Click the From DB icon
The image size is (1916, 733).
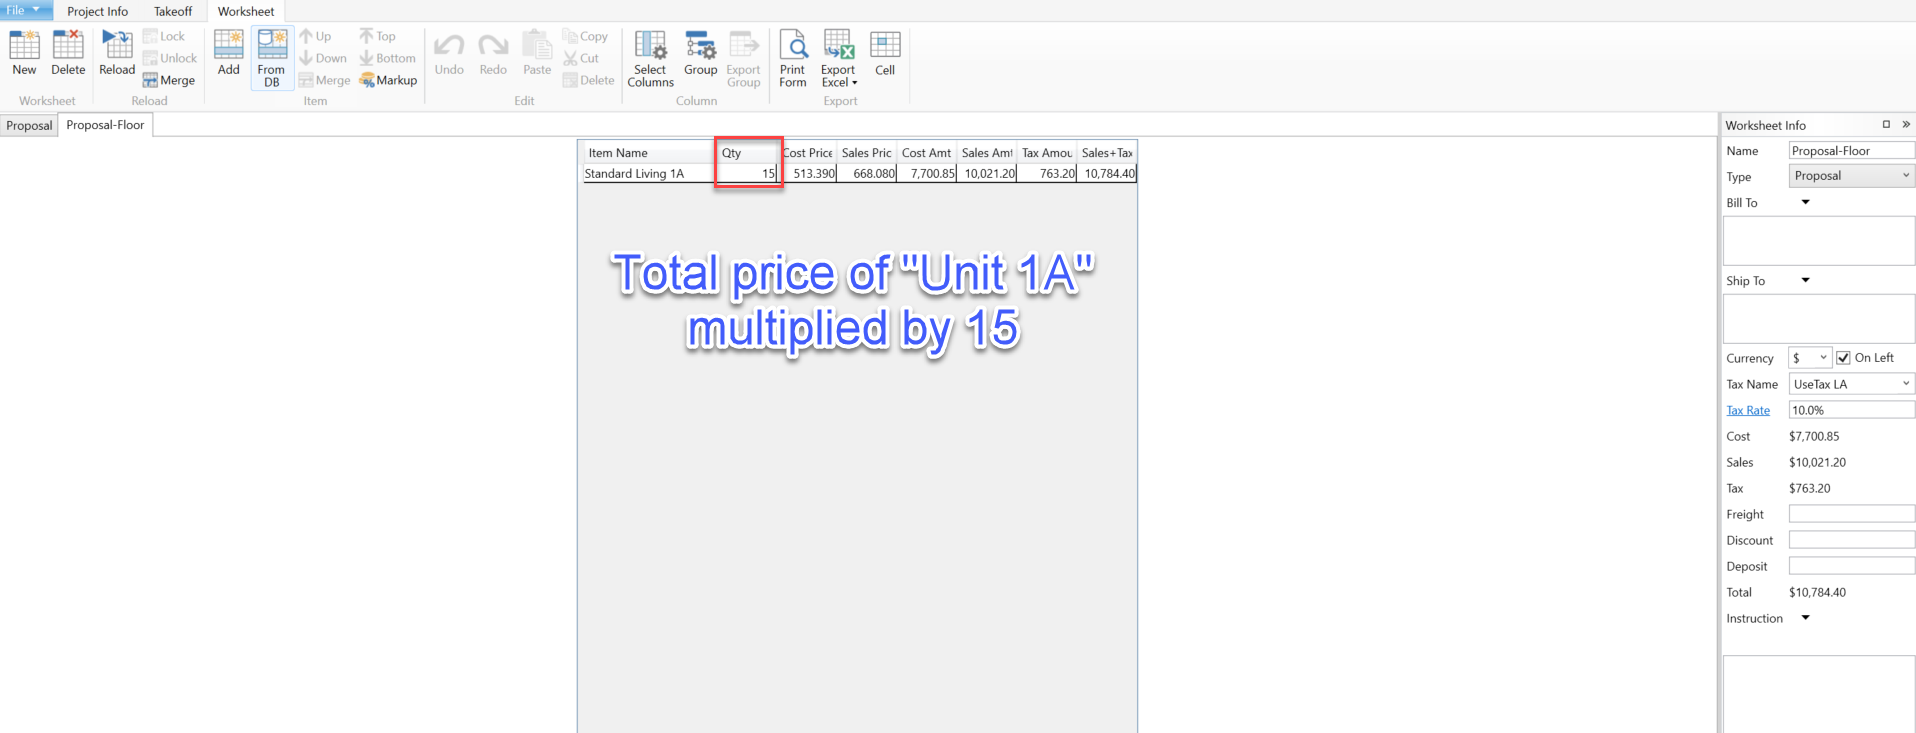coord(272,58)
